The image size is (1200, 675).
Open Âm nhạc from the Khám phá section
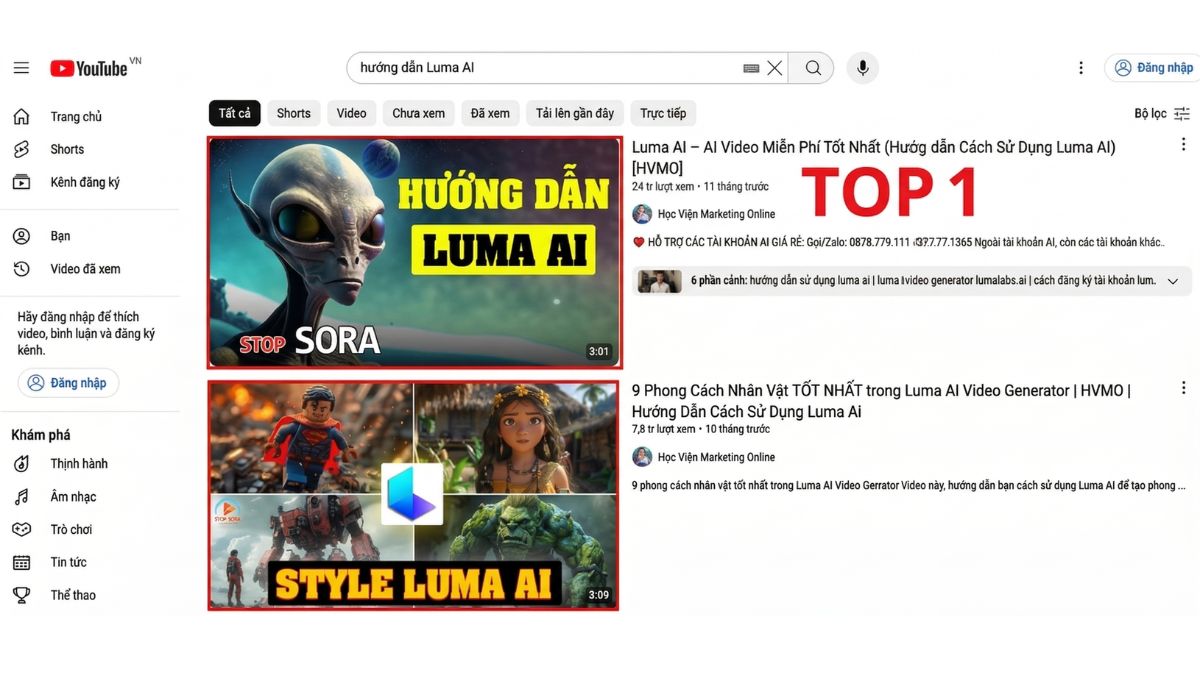(74, 496)
